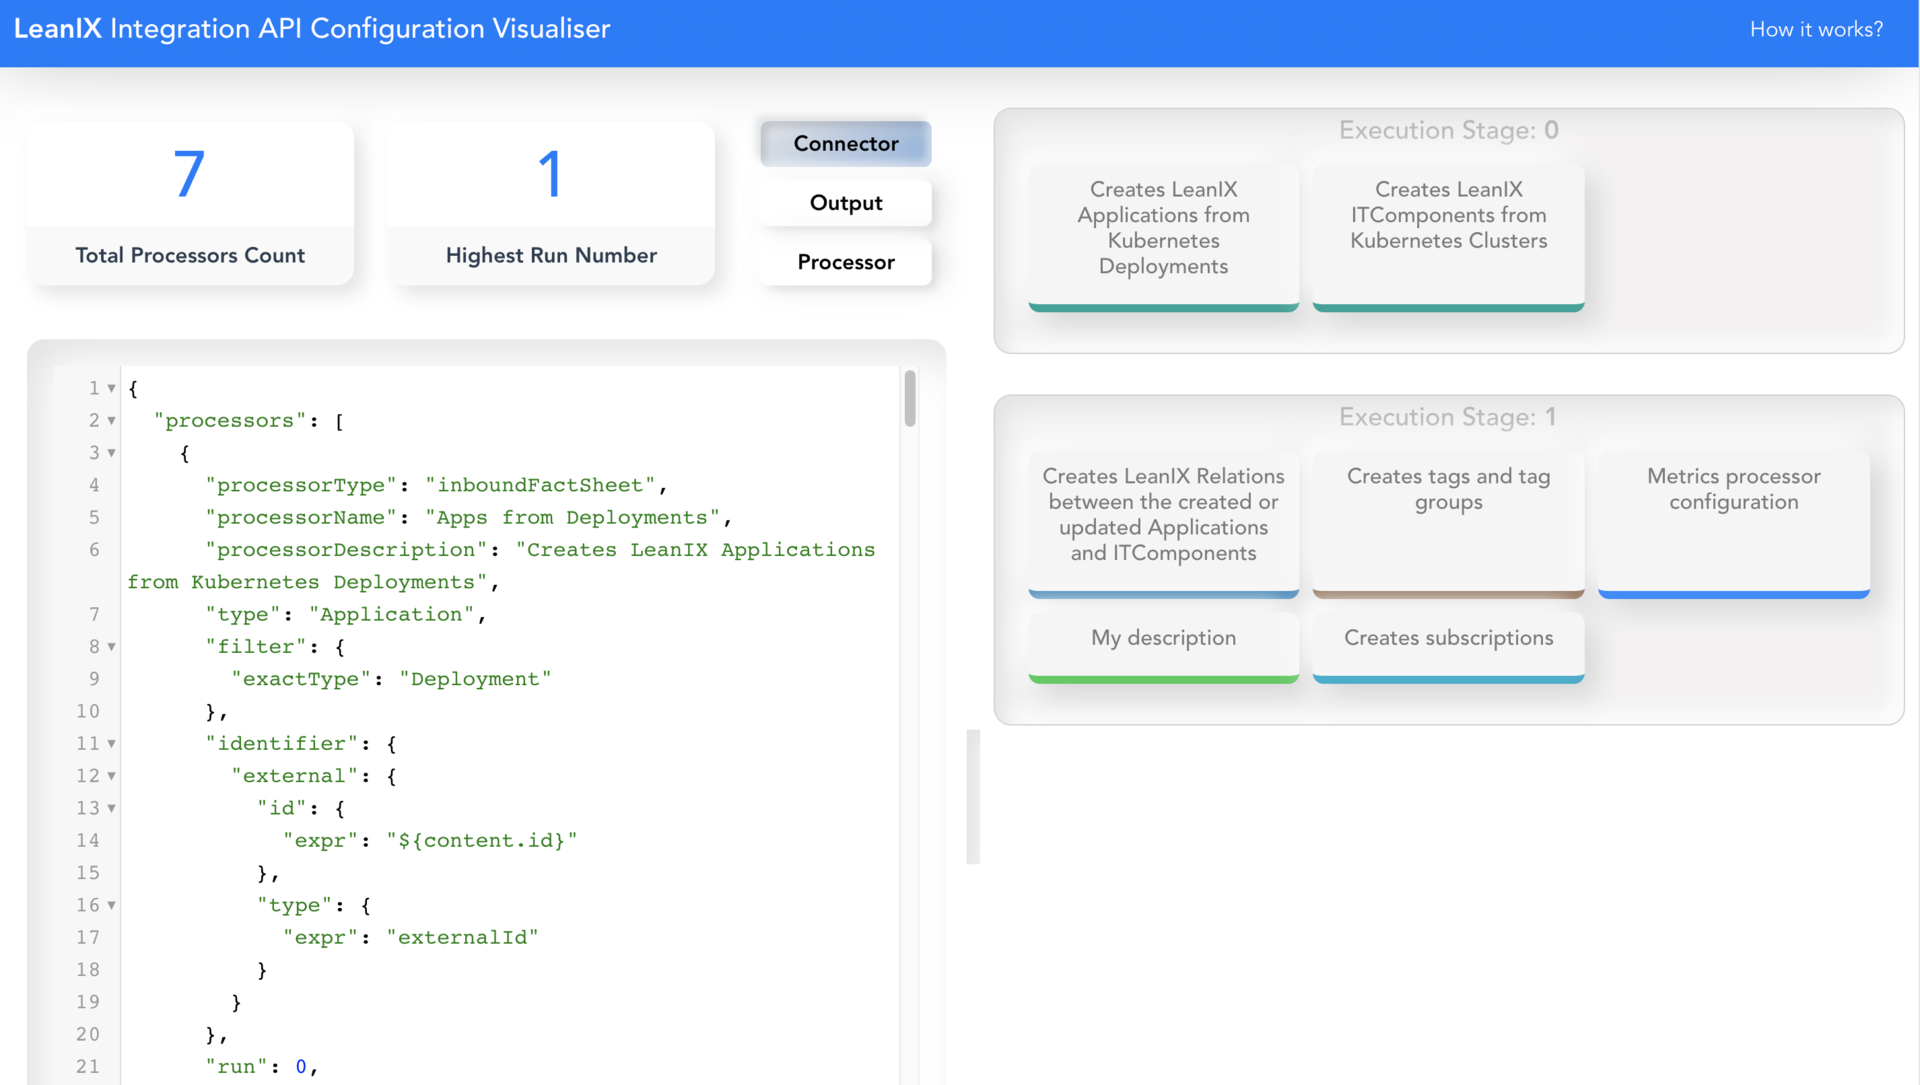The image size is (1920, 1085).
Task: Click the Execution Stage: 1 heading
Action: [1447, 417]
